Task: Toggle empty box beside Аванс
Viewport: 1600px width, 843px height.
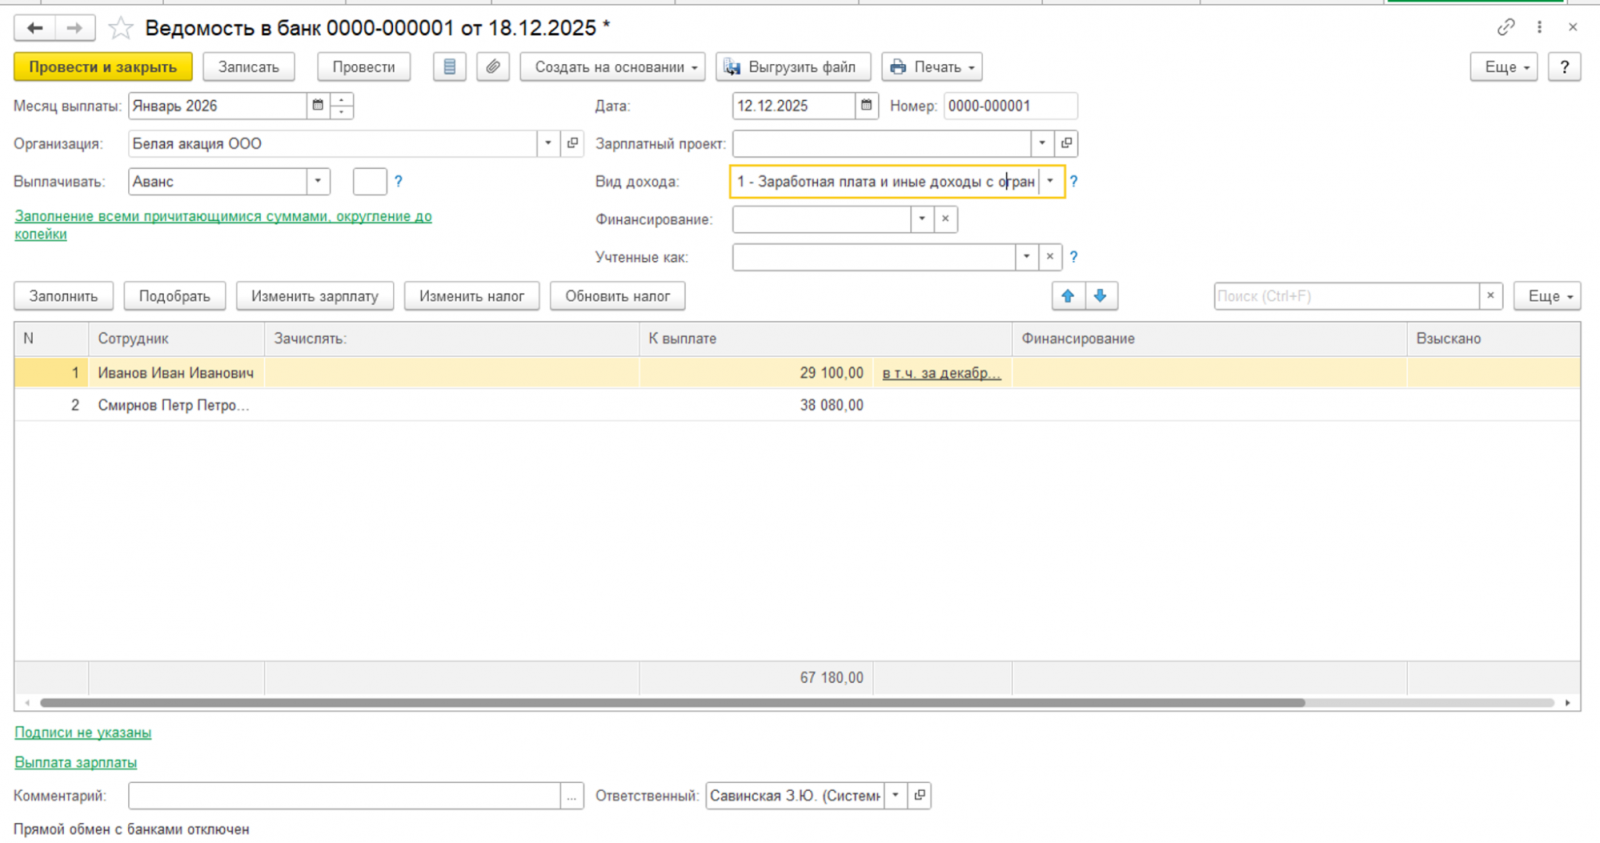Action: click(370, 181)
